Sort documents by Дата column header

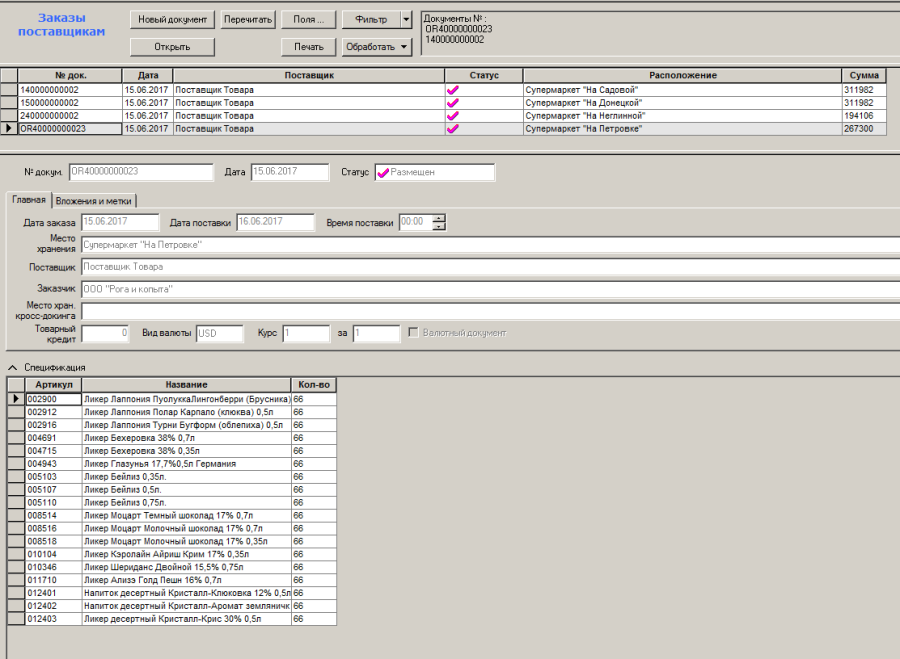[148, 75]
